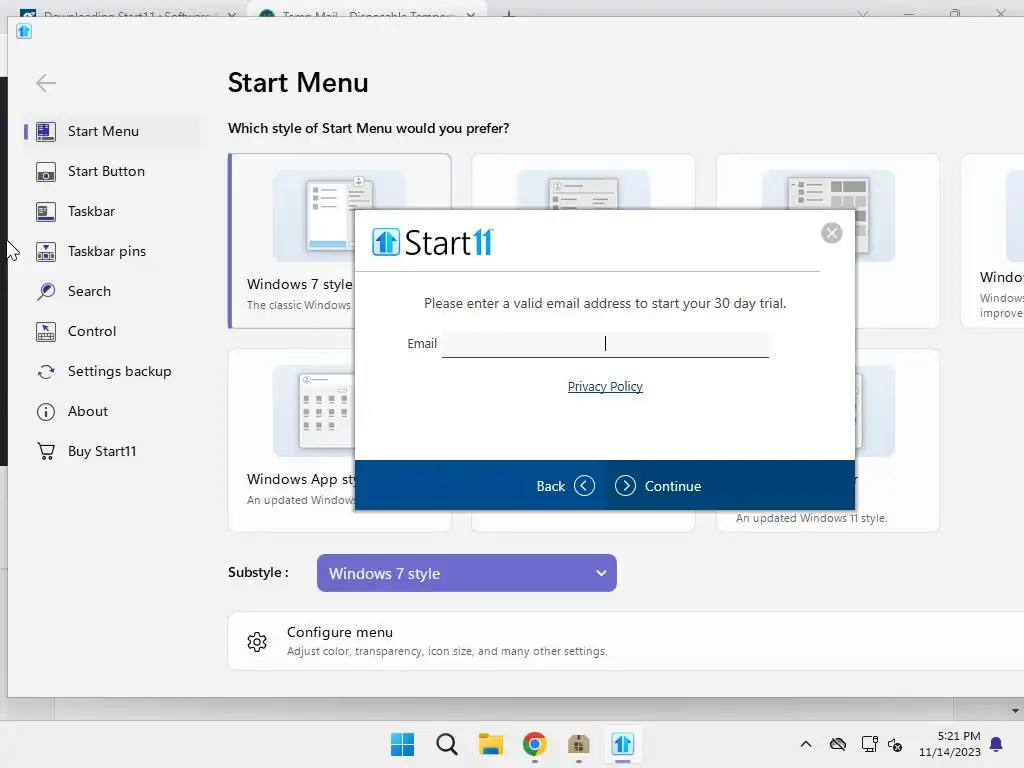
Task: Click the Settings backup sync icon
Action: [x=46, y=372]
